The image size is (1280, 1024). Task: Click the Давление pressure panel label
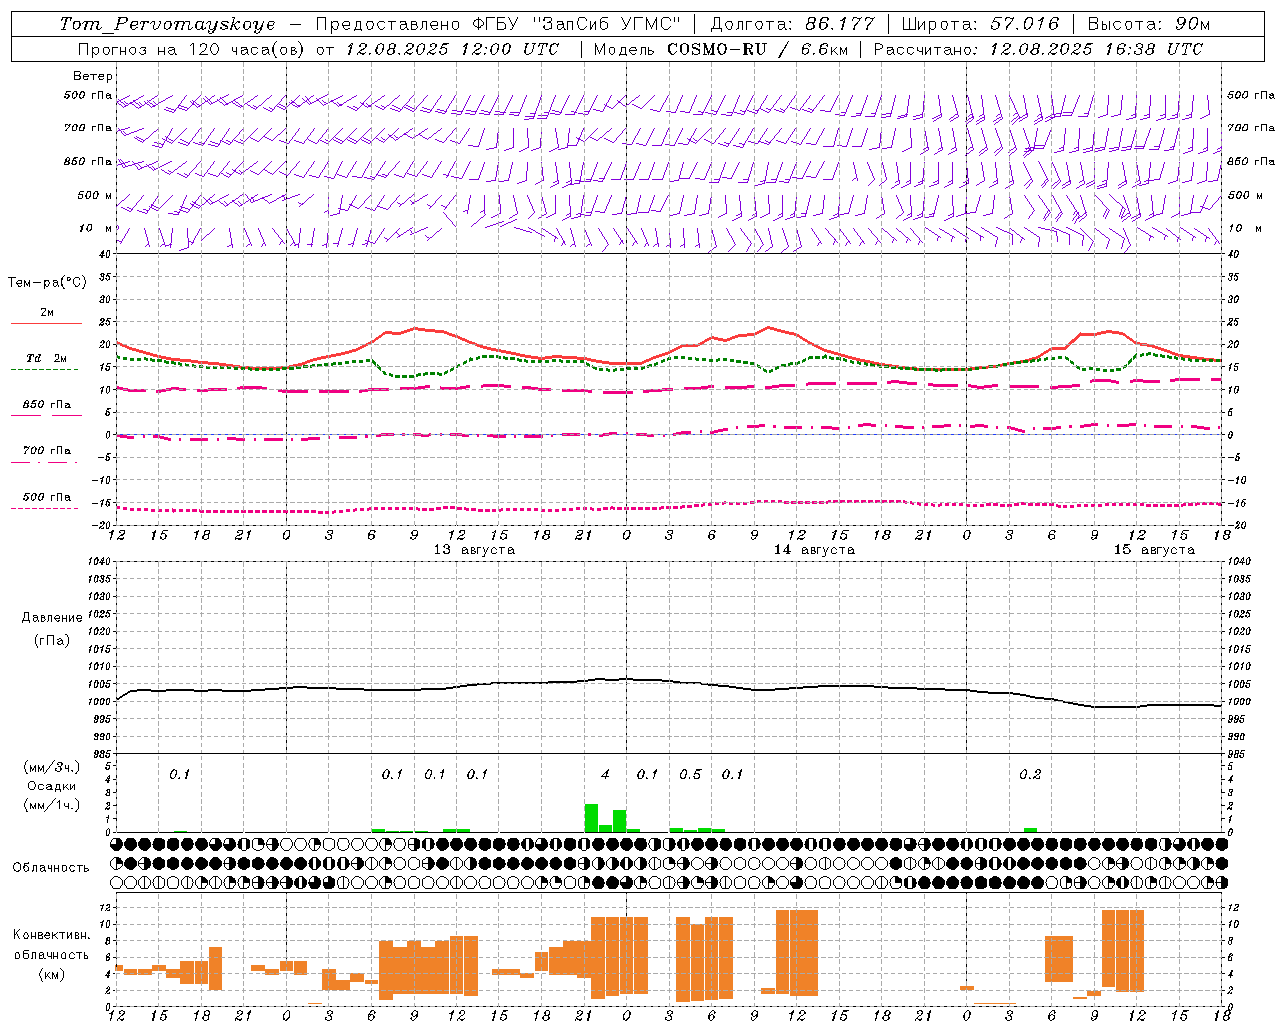52,618
